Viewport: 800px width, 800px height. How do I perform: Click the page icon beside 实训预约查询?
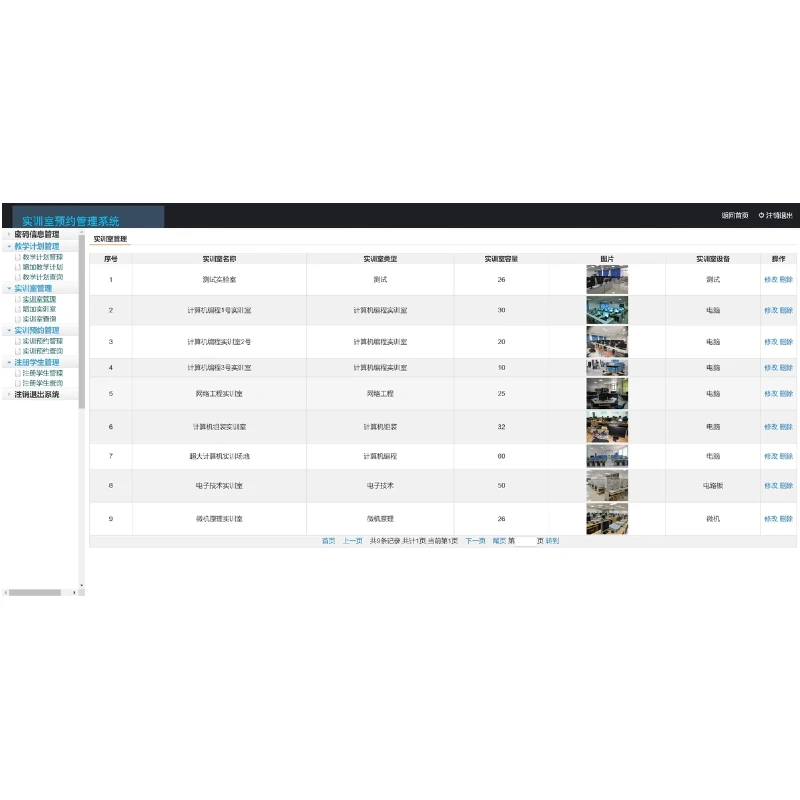18,352
